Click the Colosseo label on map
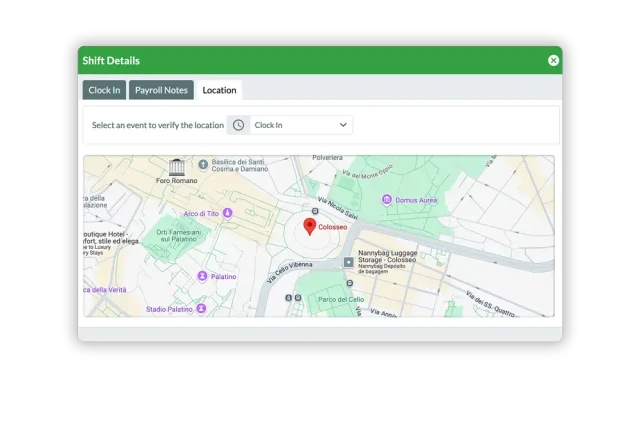 [x=333, y=227]
